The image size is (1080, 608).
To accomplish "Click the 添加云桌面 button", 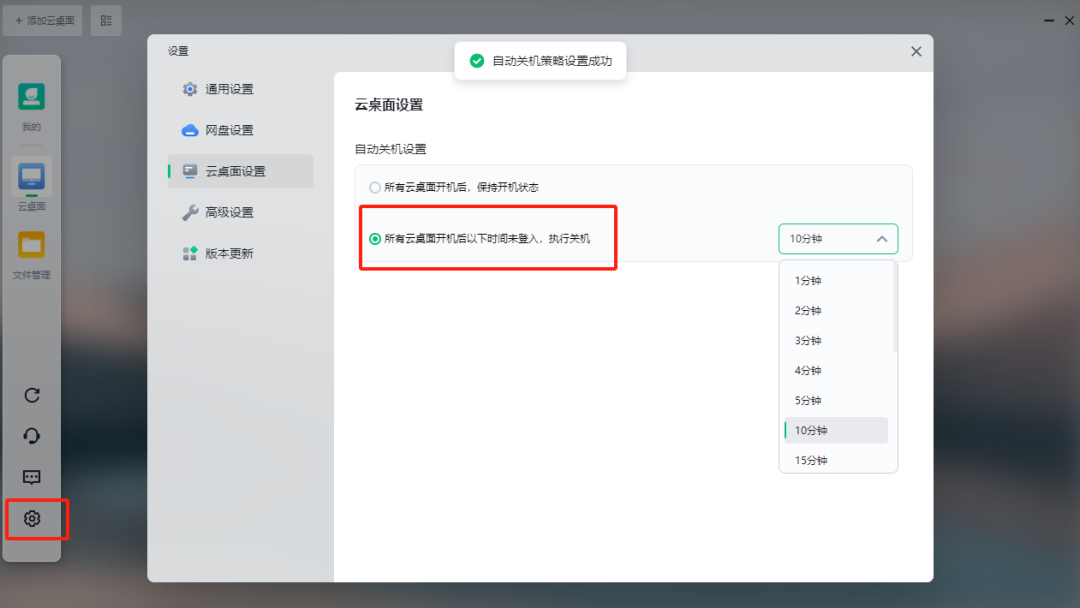I will pyautogui.click(x=43, y=21).
